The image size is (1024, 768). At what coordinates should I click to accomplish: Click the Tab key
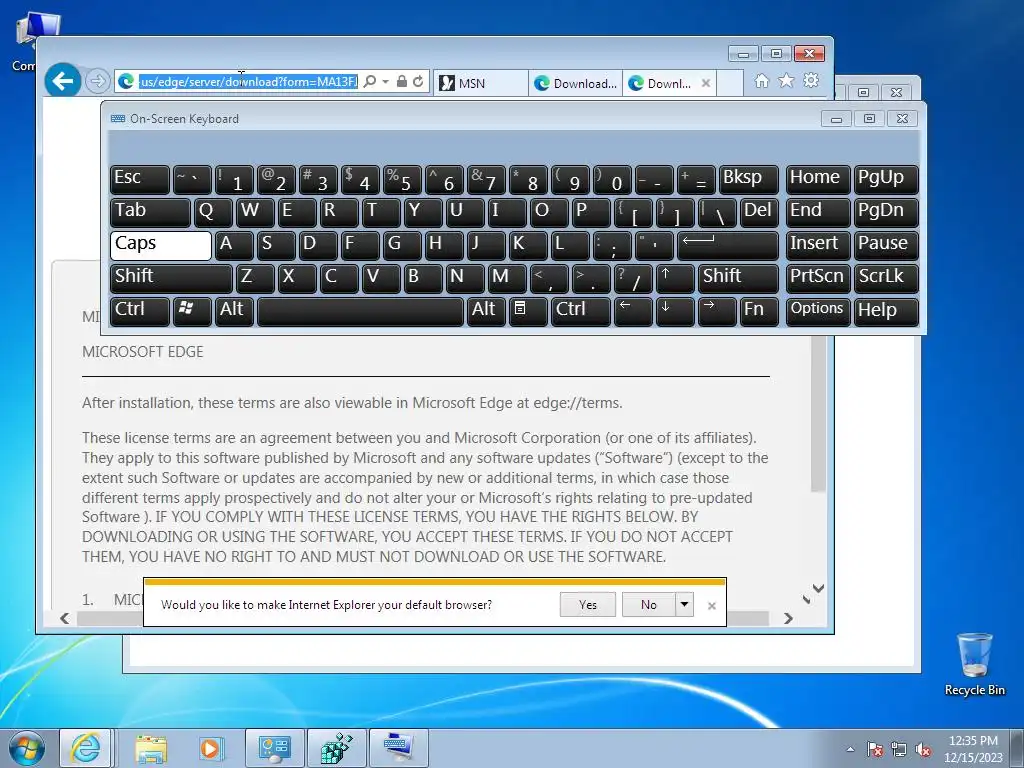pos(150,213)
